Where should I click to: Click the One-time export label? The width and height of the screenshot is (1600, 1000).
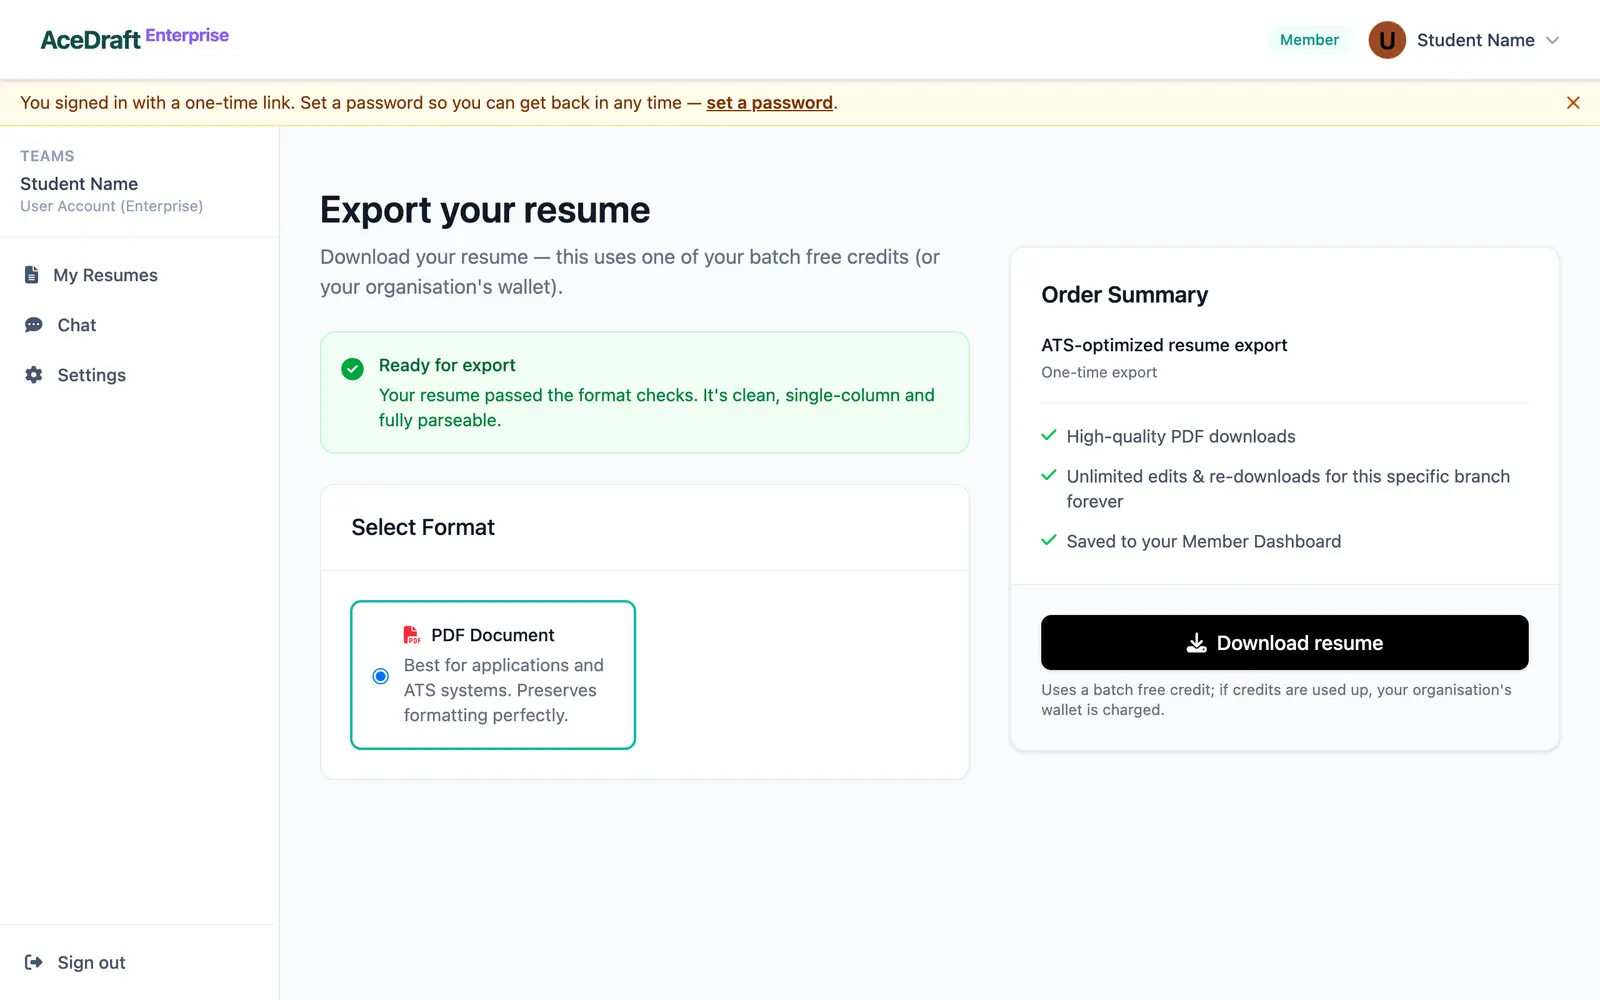(1098, 372)
